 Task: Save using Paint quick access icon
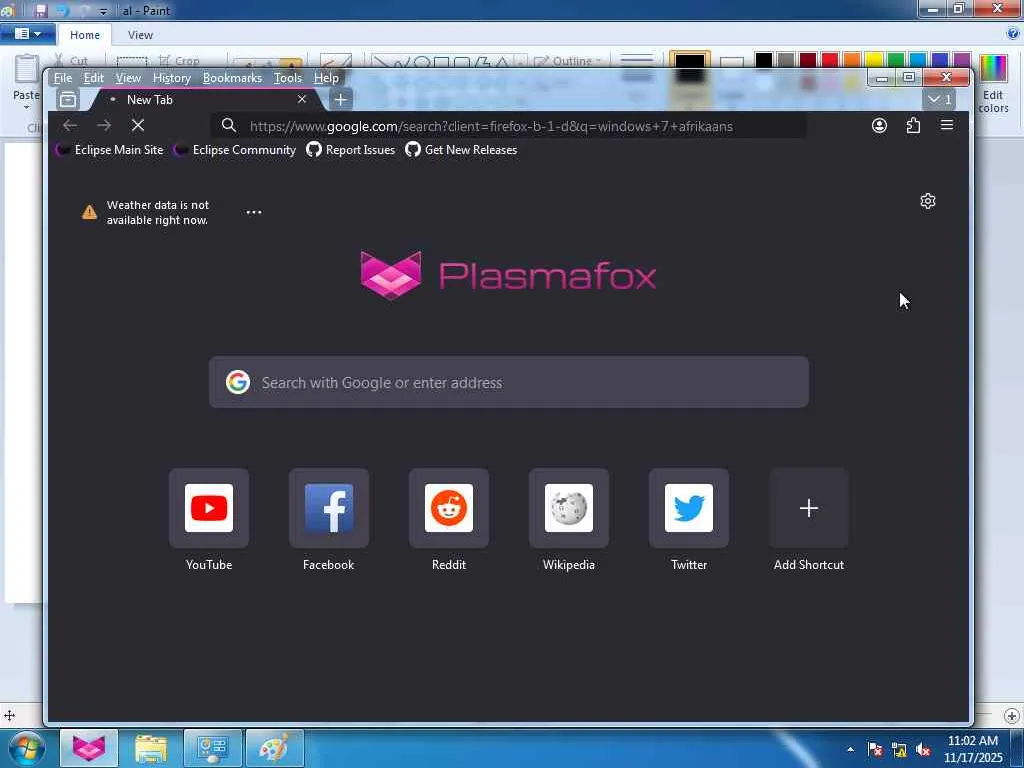pos(40,10)
